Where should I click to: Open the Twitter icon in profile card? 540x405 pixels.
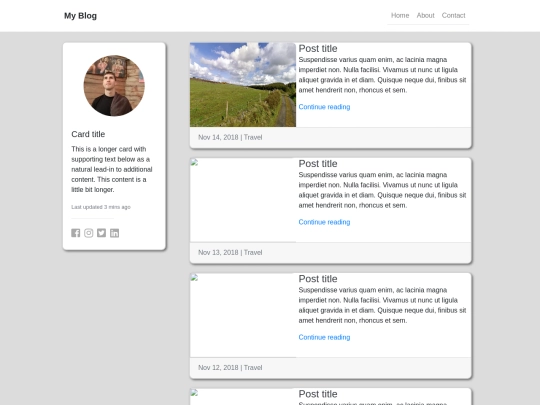[101, 233]
